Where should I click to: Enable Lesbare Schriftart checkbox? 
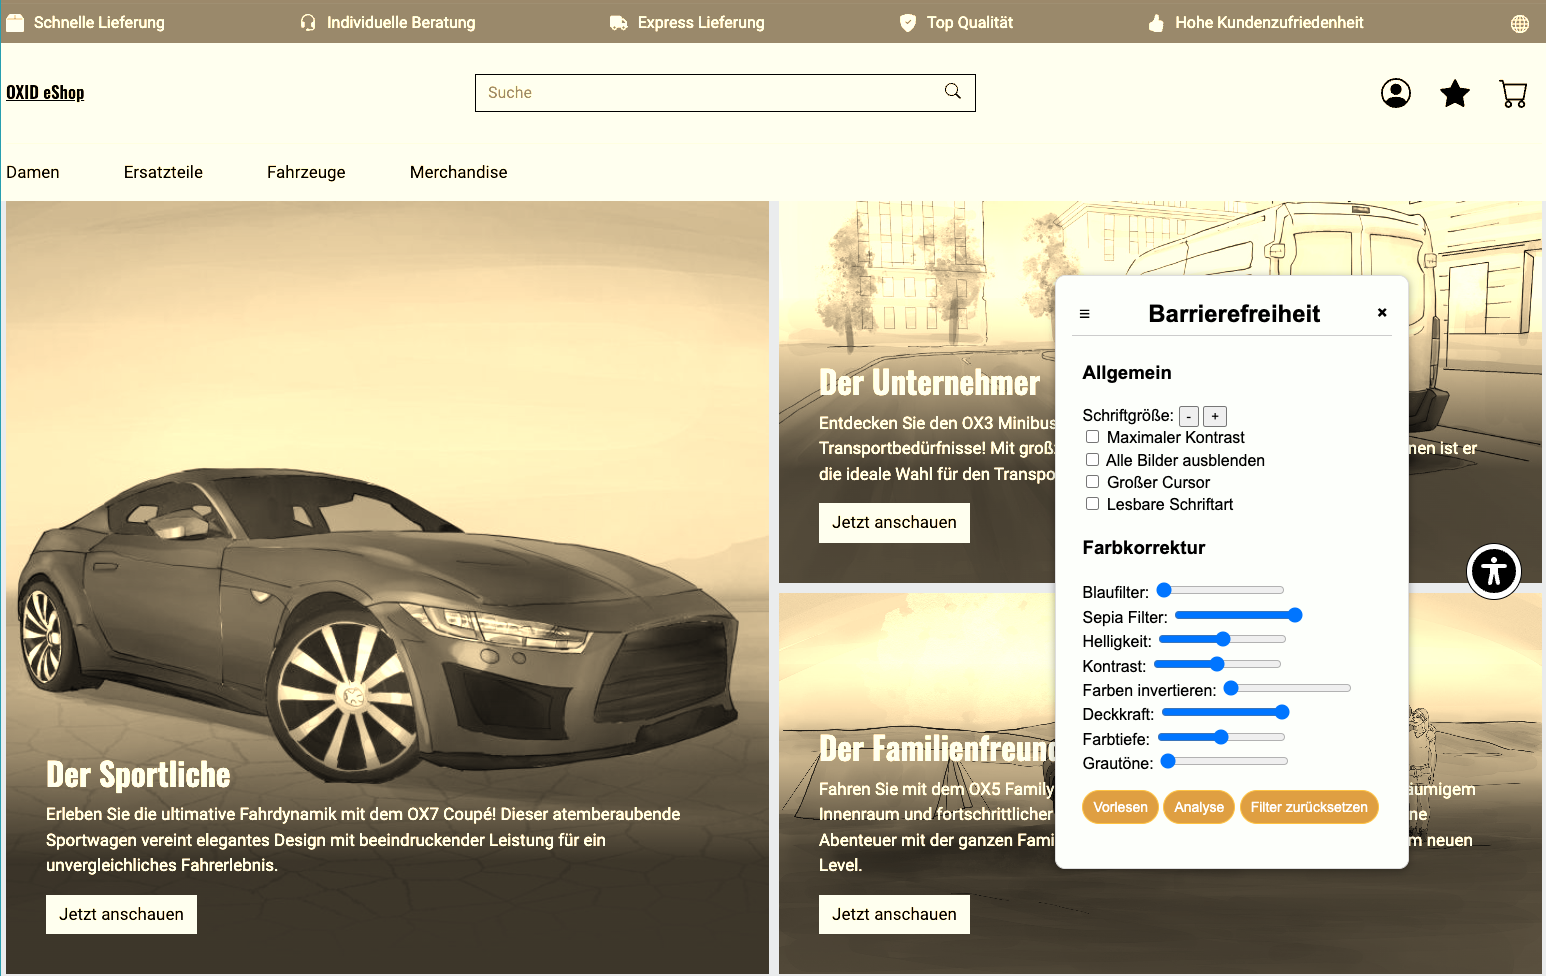1093,504
